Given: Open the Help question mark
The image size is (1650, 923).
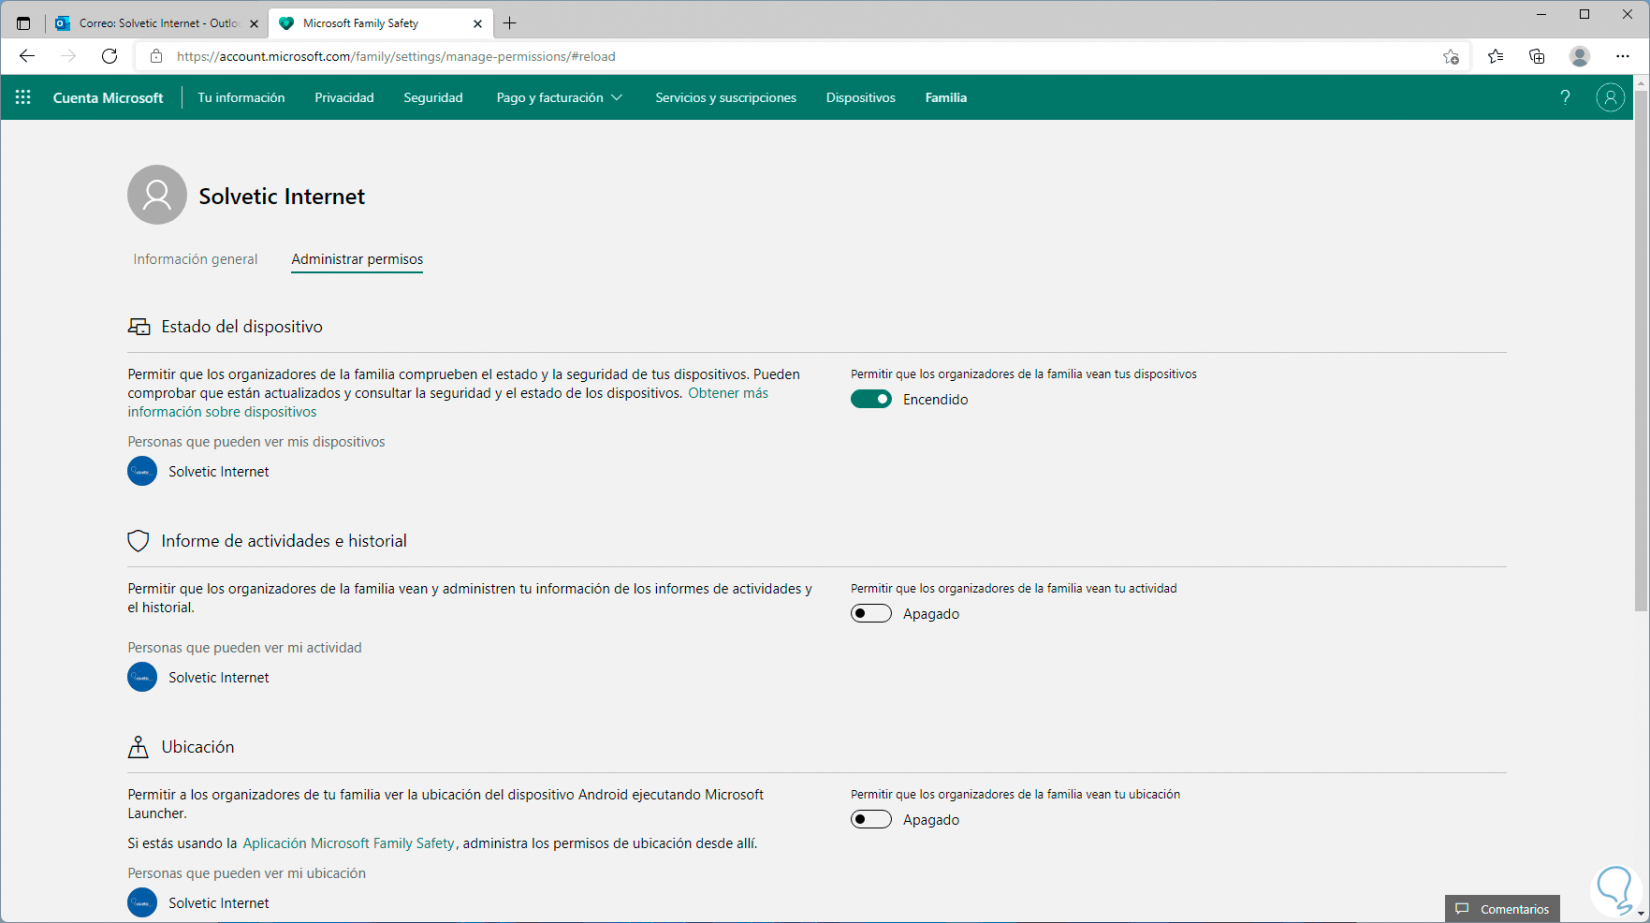Looking at the screenshot, I should (1565, 97).
